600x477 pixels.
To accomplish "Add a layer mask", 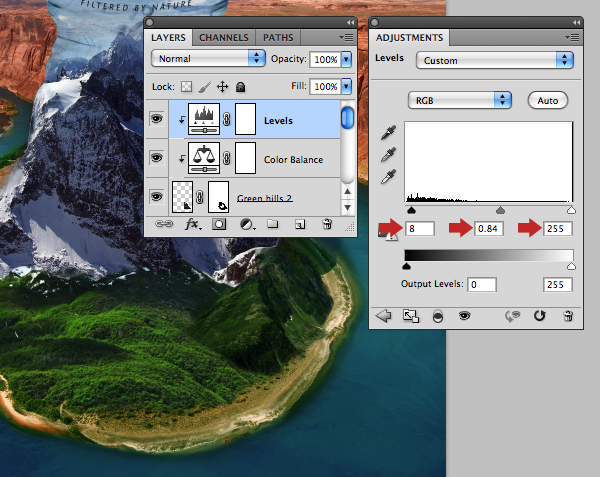I will click(219, 225).
